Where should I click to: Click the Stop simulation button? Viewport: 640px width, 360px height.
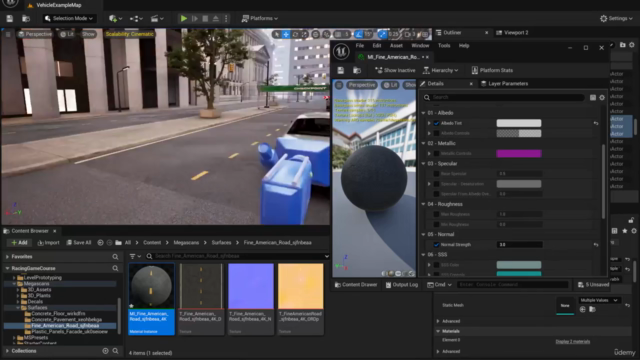click(x=205, y=18)
